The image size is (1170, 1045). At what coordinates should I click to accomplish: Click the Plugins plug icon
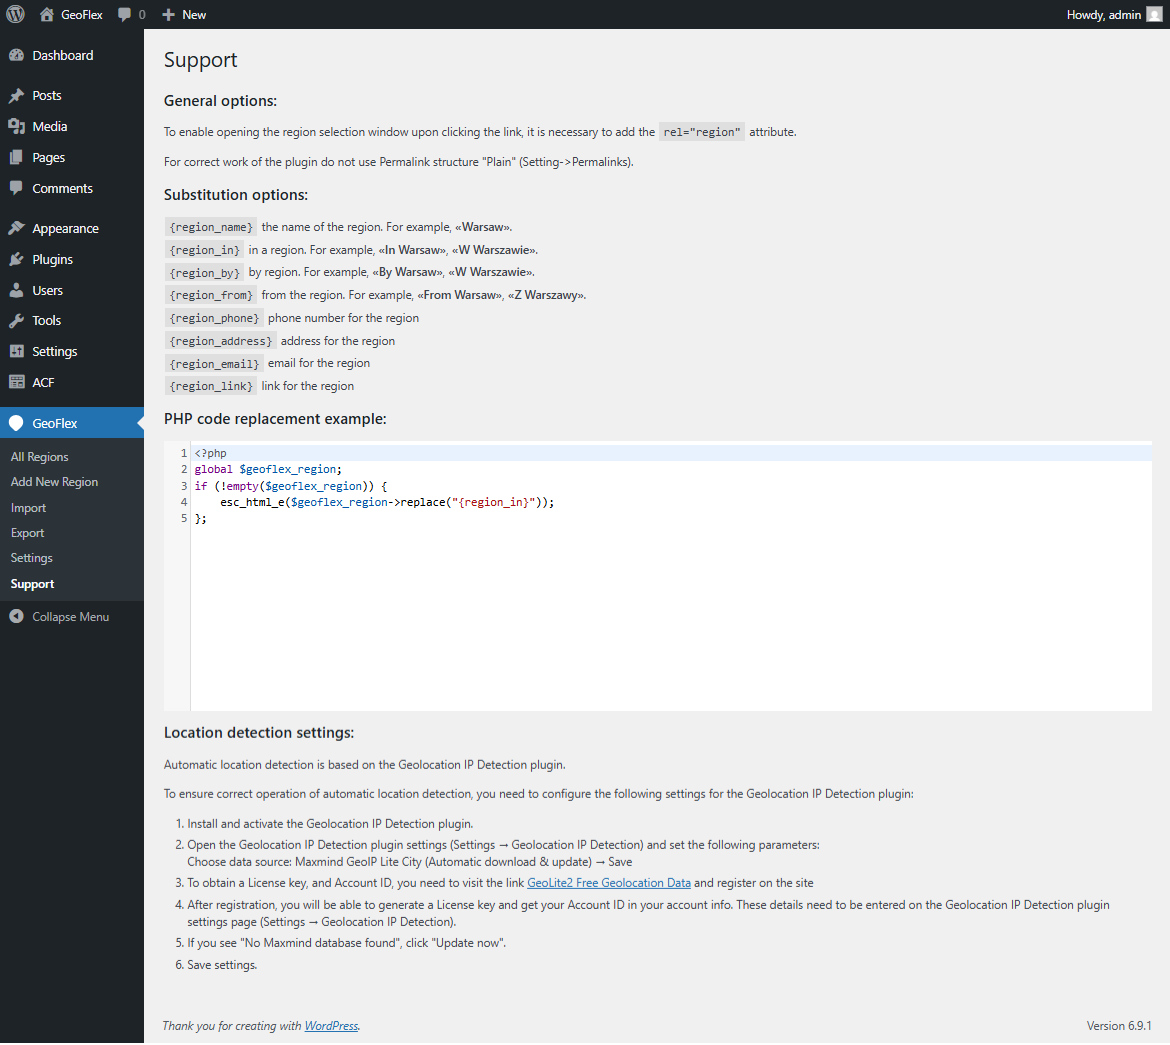tap(16, 260)
